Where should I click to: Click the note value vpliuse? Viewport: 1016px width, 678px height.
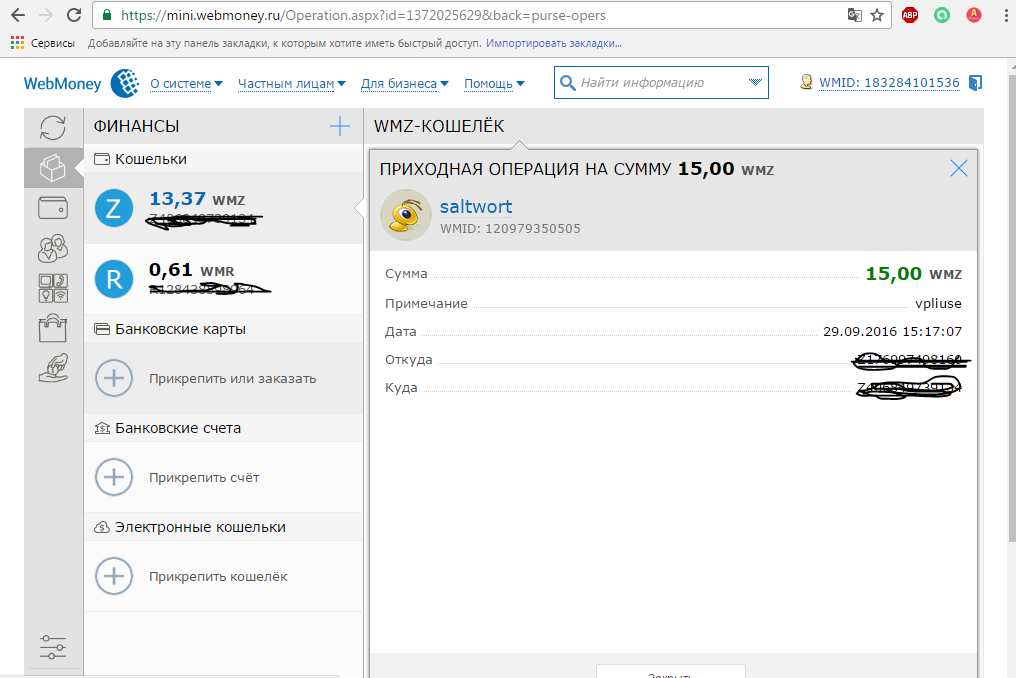click(x=938, y=303)
